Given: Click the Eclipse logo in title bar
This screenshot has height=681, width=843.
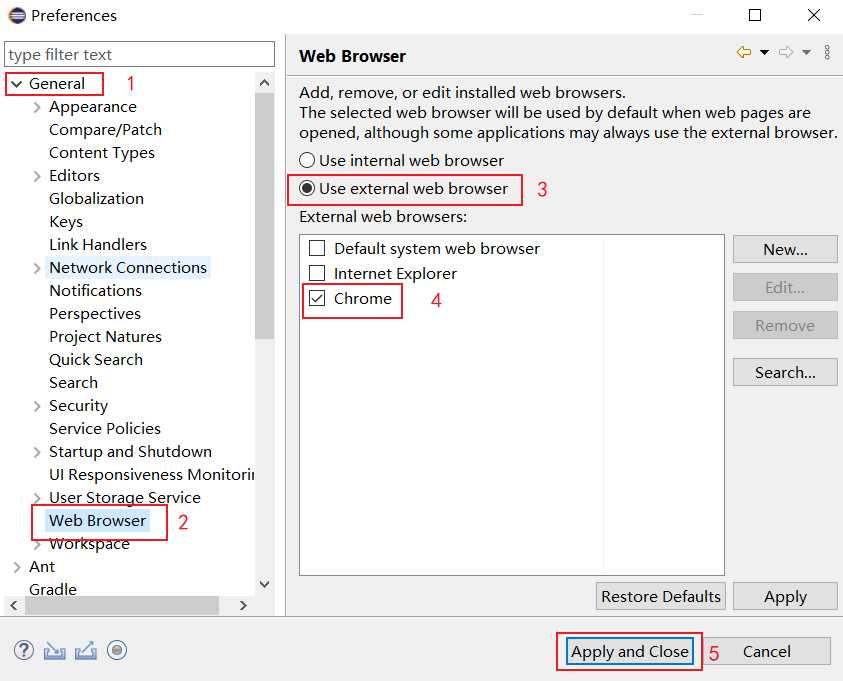Looking at the screenshot, I should 17,16.
